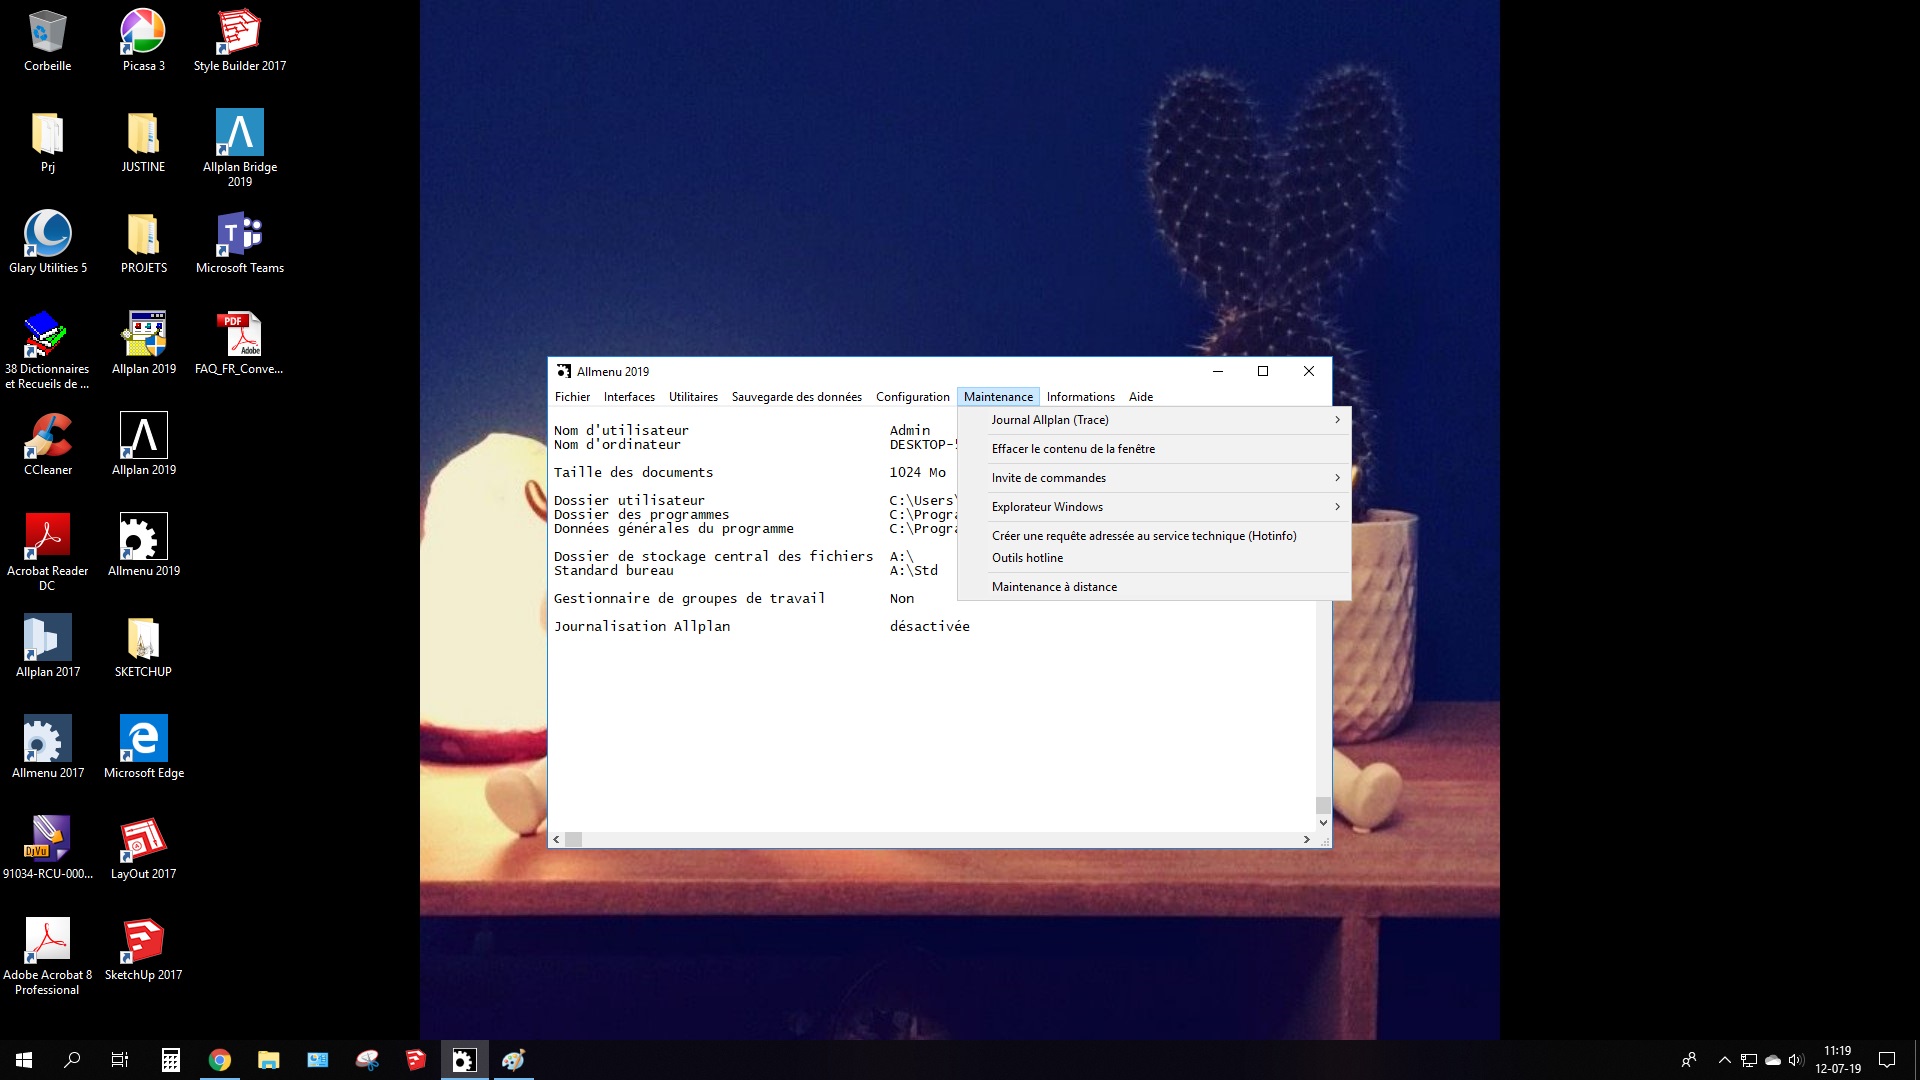Collapse the Maintenance menu

tap(998, 397)
